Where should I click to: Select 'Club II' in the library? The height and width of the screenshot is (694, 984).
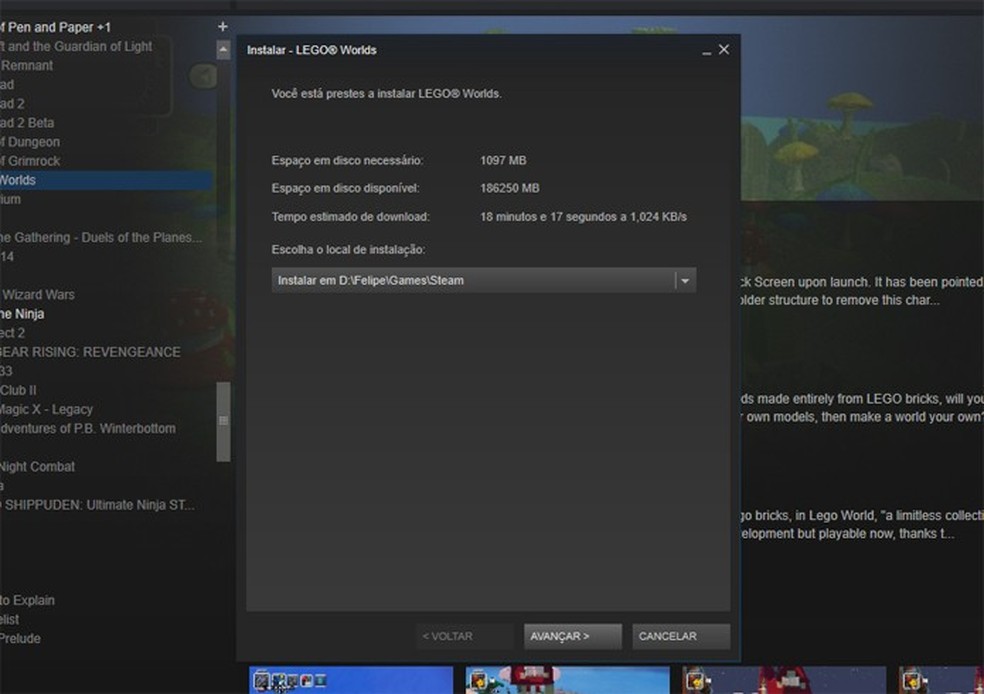coord(18,390)
